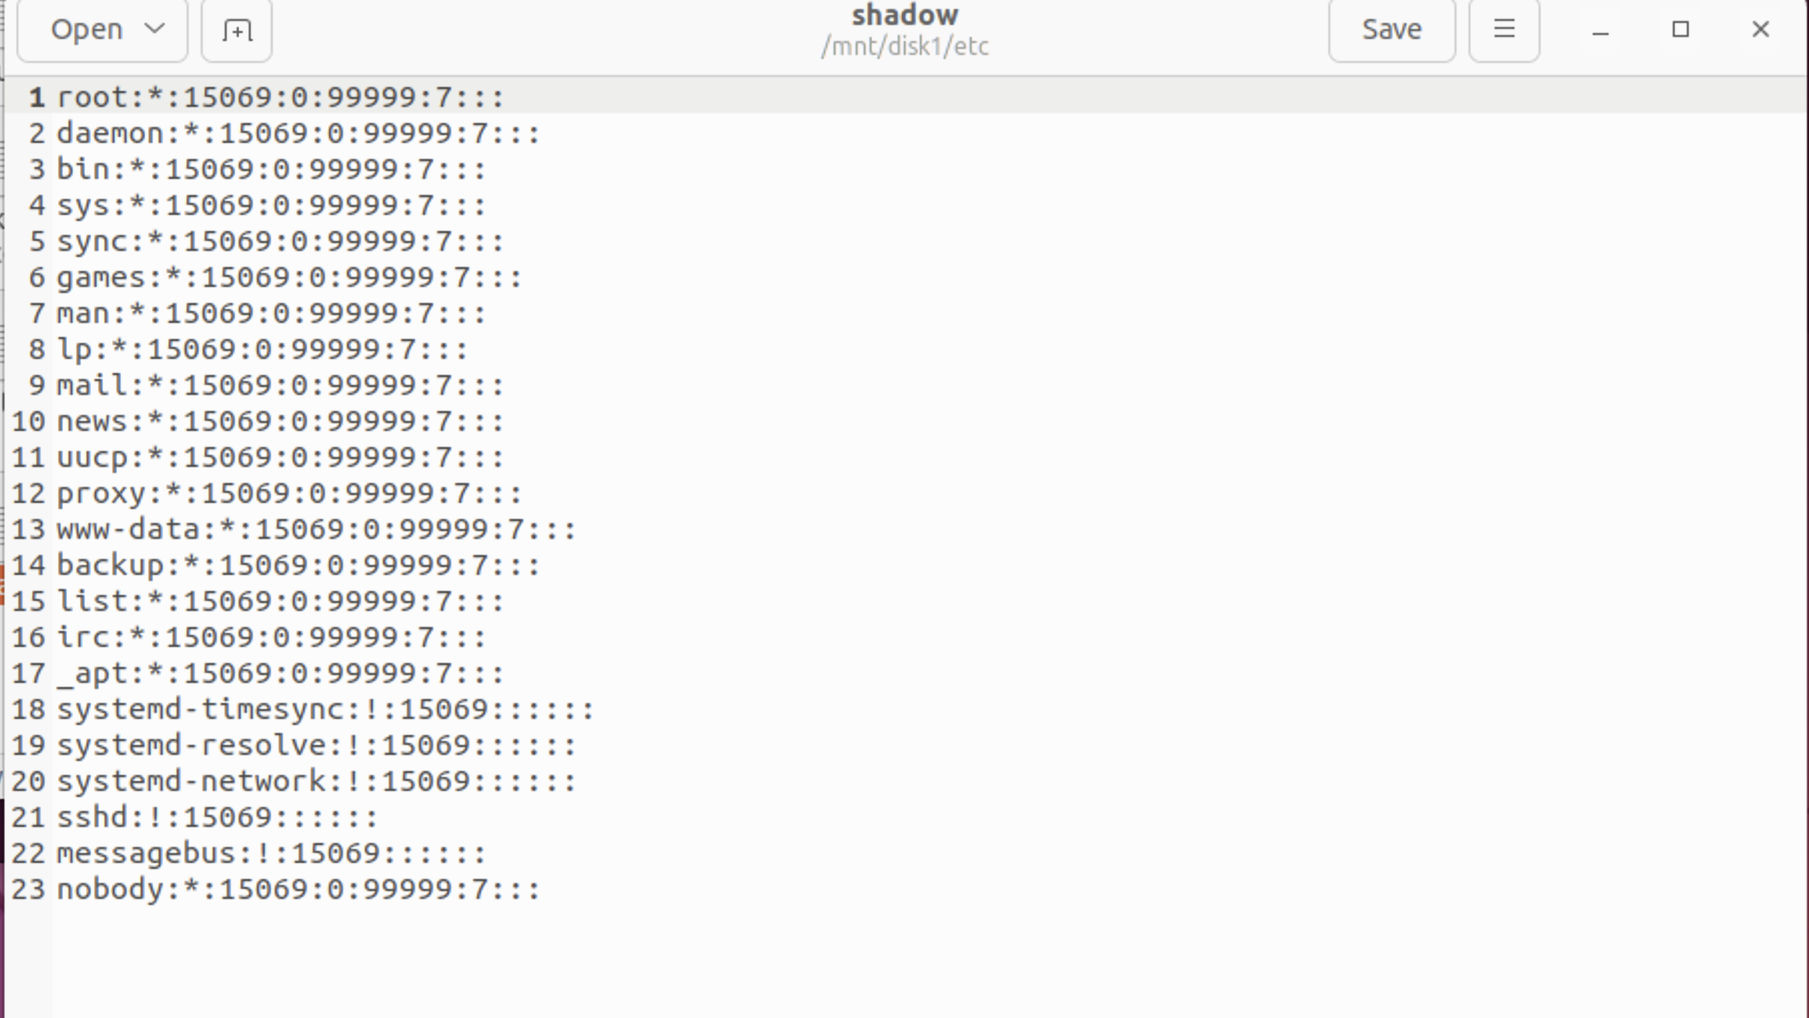Screen dimensions: 1809x1018
Task: Click the shadow file title
Action: coord(905,15)
